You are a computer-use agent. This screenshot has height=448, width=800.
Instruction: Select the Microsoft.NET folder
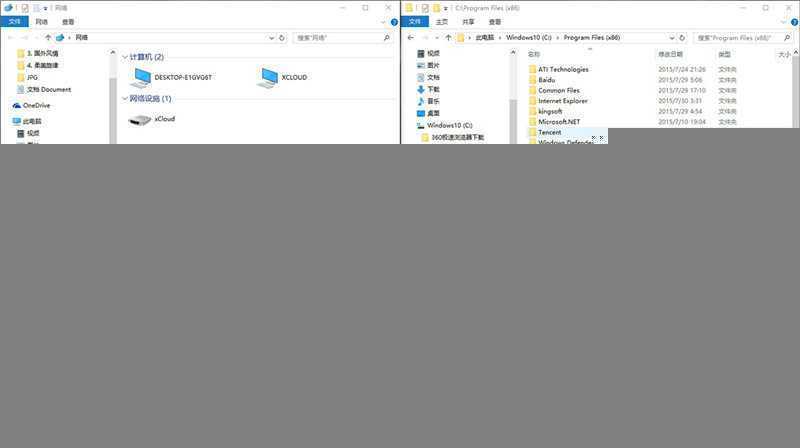pos(555,122)
